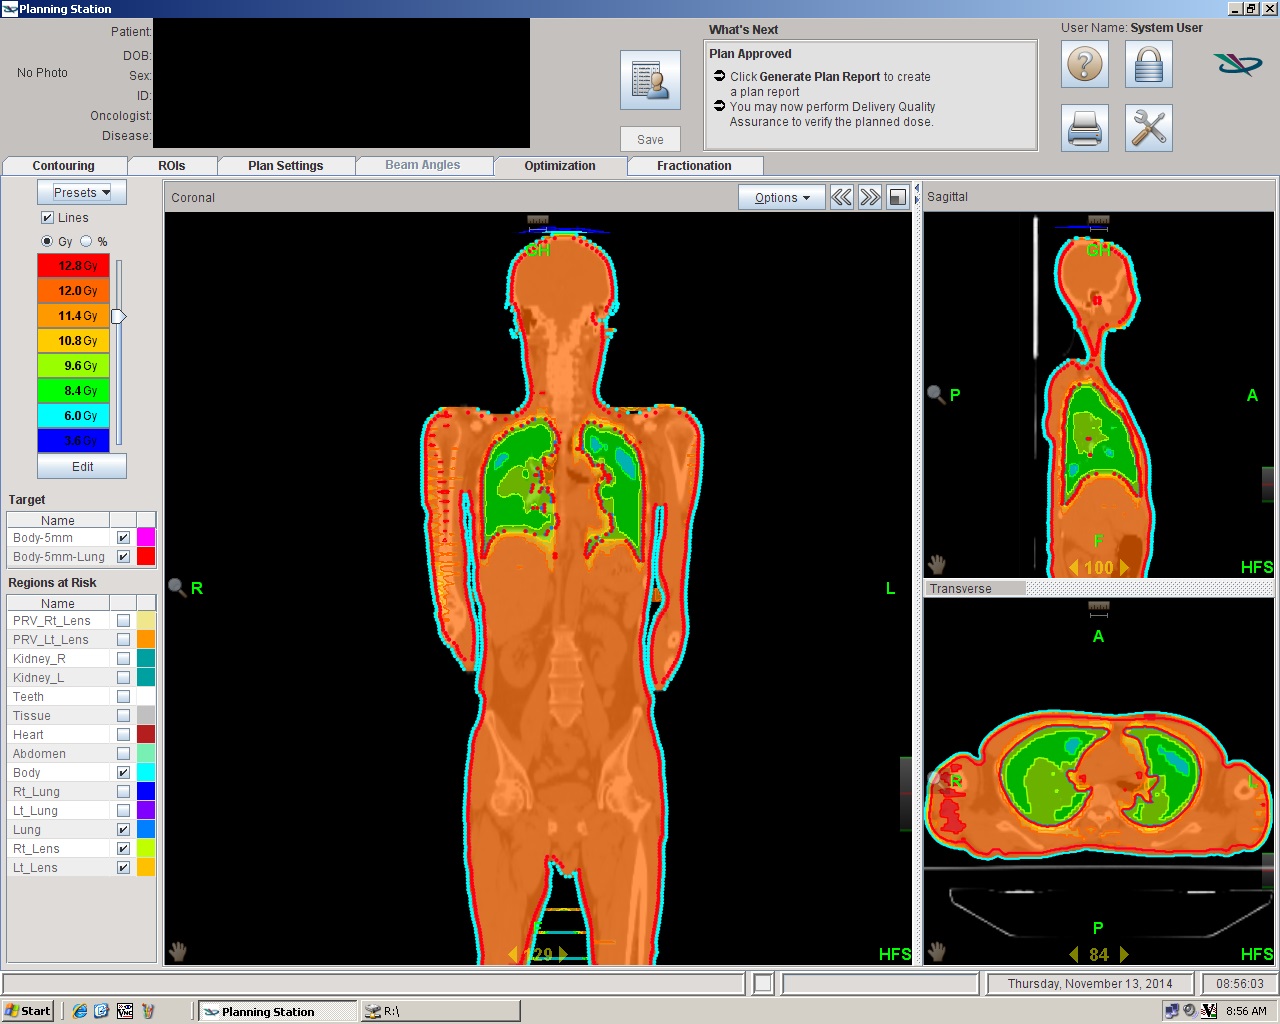1280x1024 pixels.
Task: Expand the Coronal Options dropdown
Action: [x=782, y=198]
